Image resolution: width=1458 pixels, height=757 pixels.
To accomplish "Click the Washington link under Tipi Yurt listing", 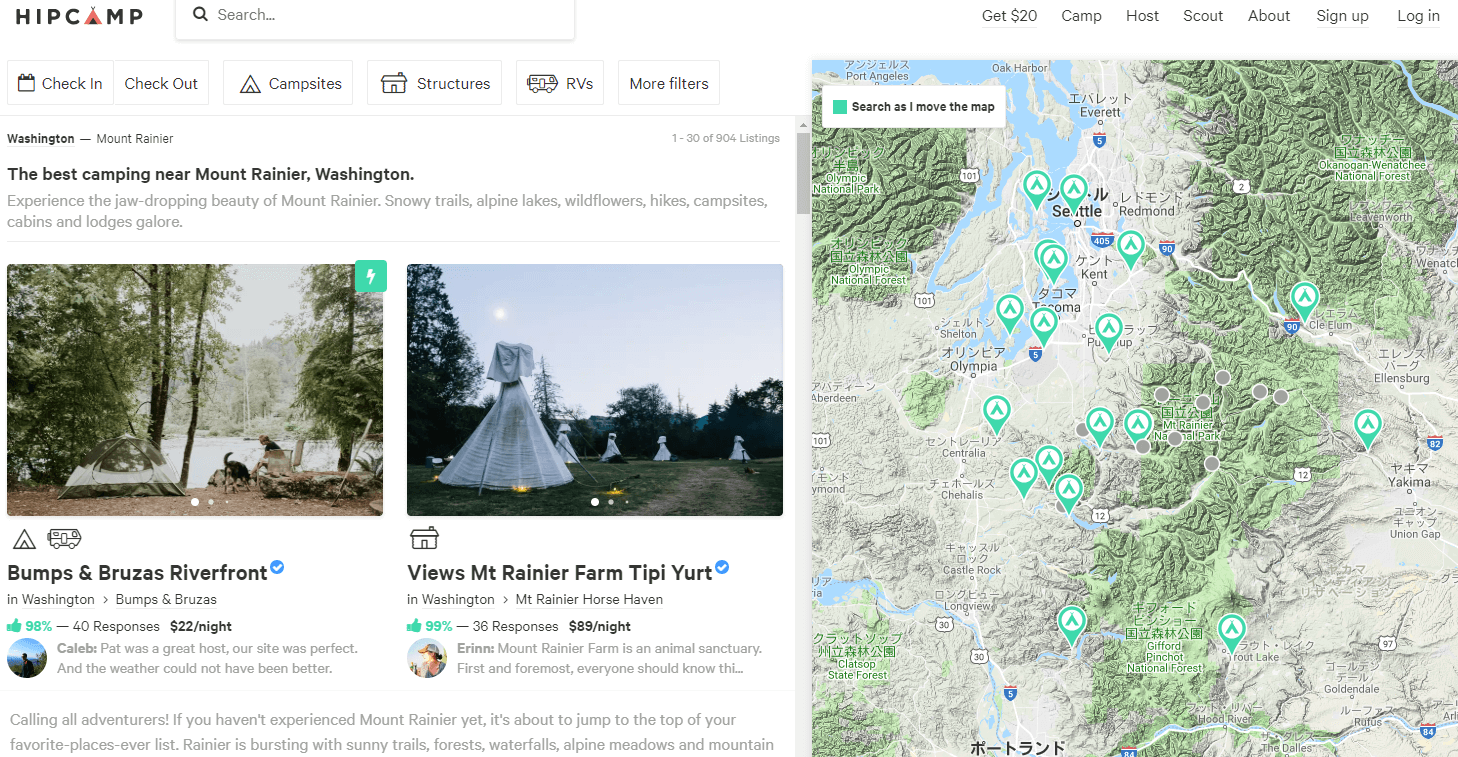I will (x=458, y=600).
